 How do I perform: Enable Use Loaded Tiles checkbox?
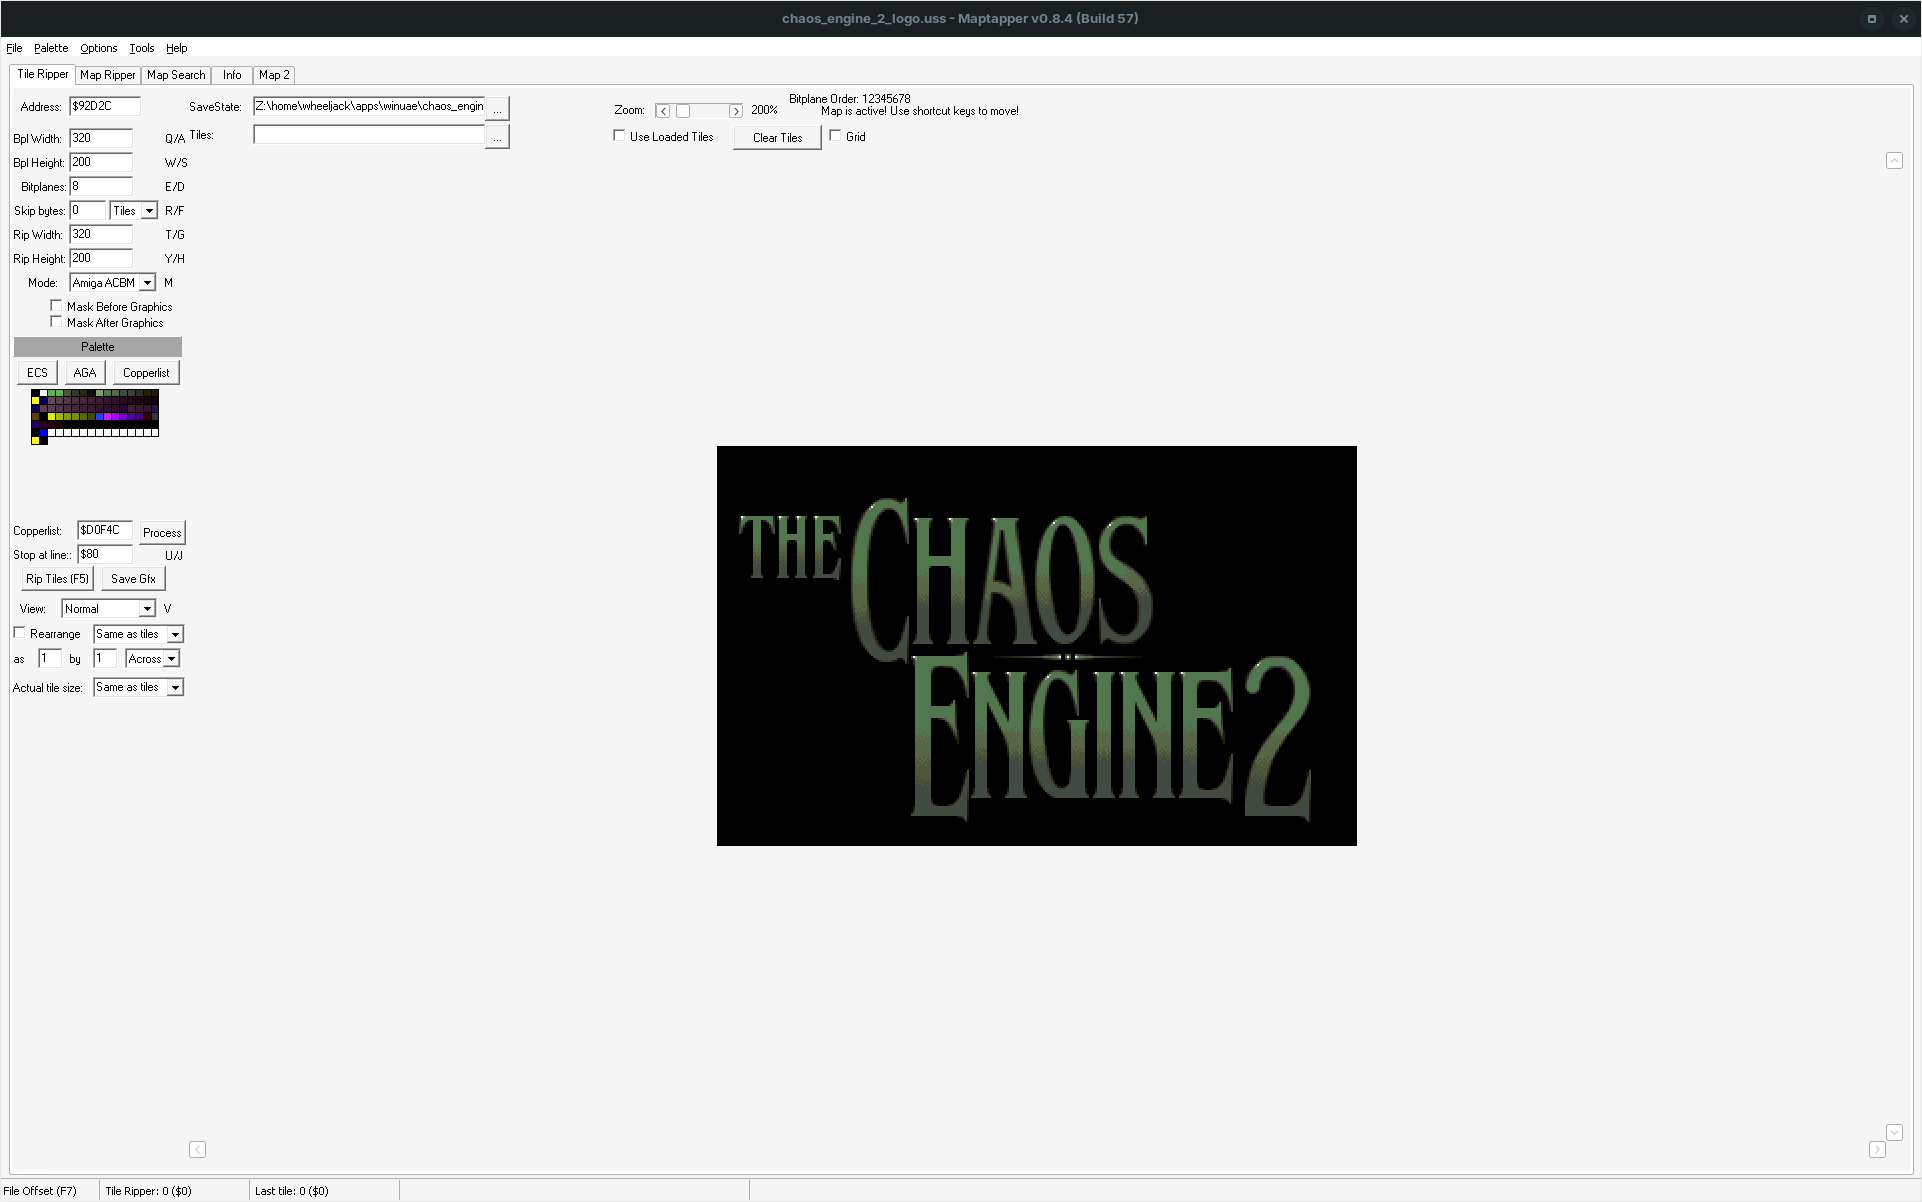(x=619, y=135)
